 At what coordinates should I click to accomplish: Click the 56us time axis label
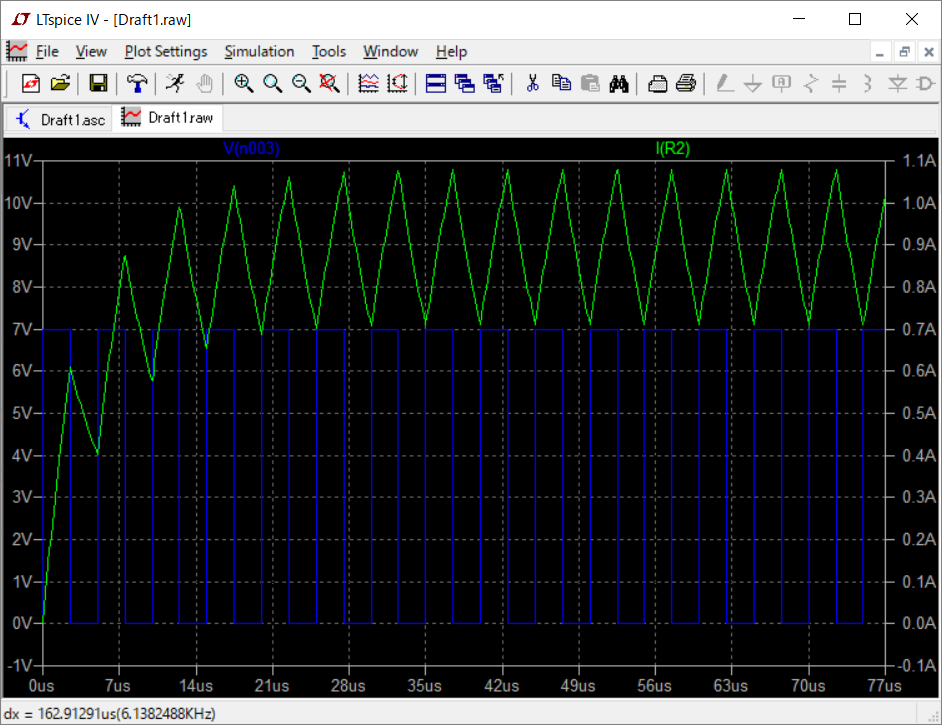click(654, 686)
